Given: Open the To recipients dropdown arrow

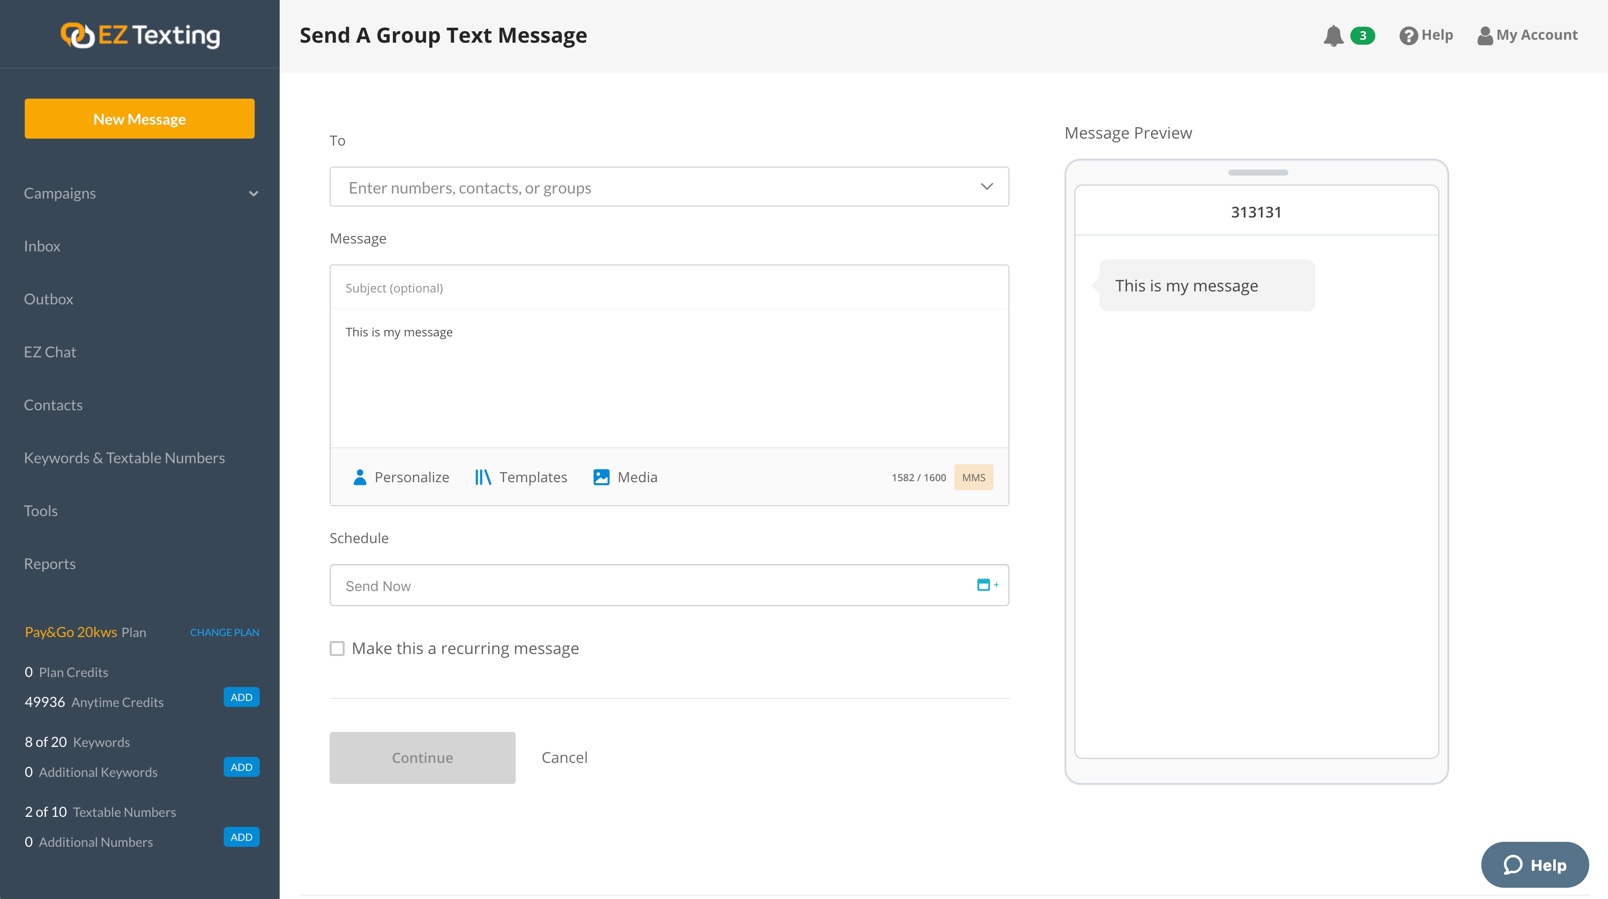Looking at the screenshot, I should pyautogui.click(x=986, y=187).
